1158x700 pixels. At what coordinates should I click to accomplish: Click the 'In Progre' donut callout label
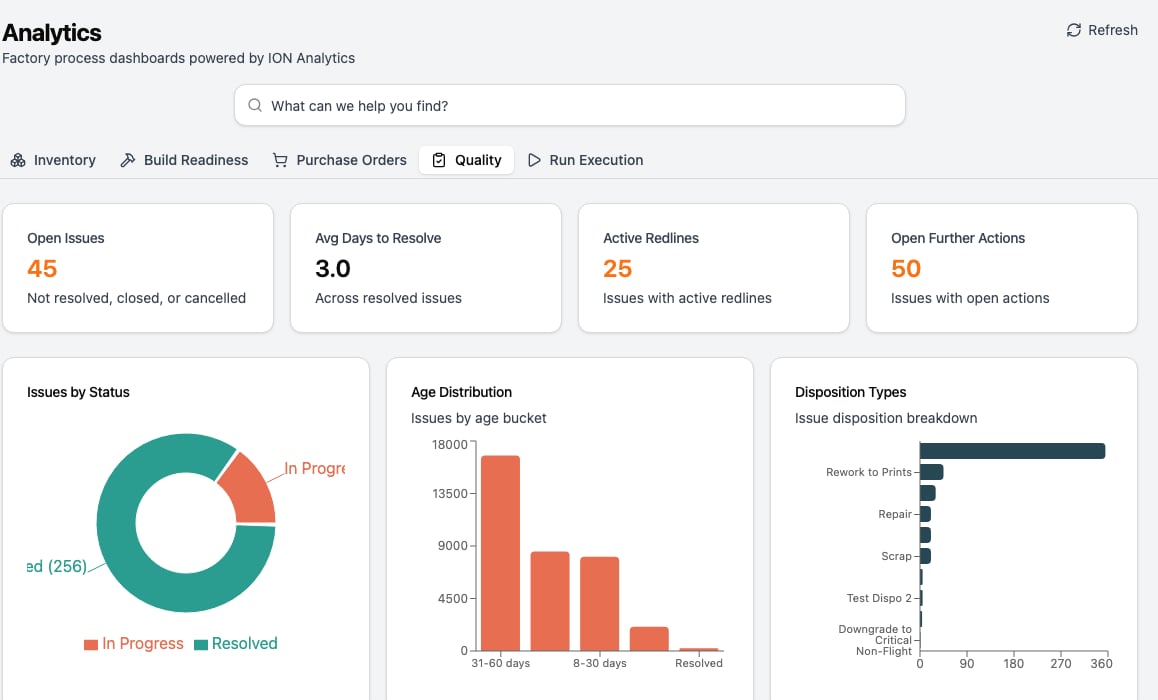click(x=315, y=468)
